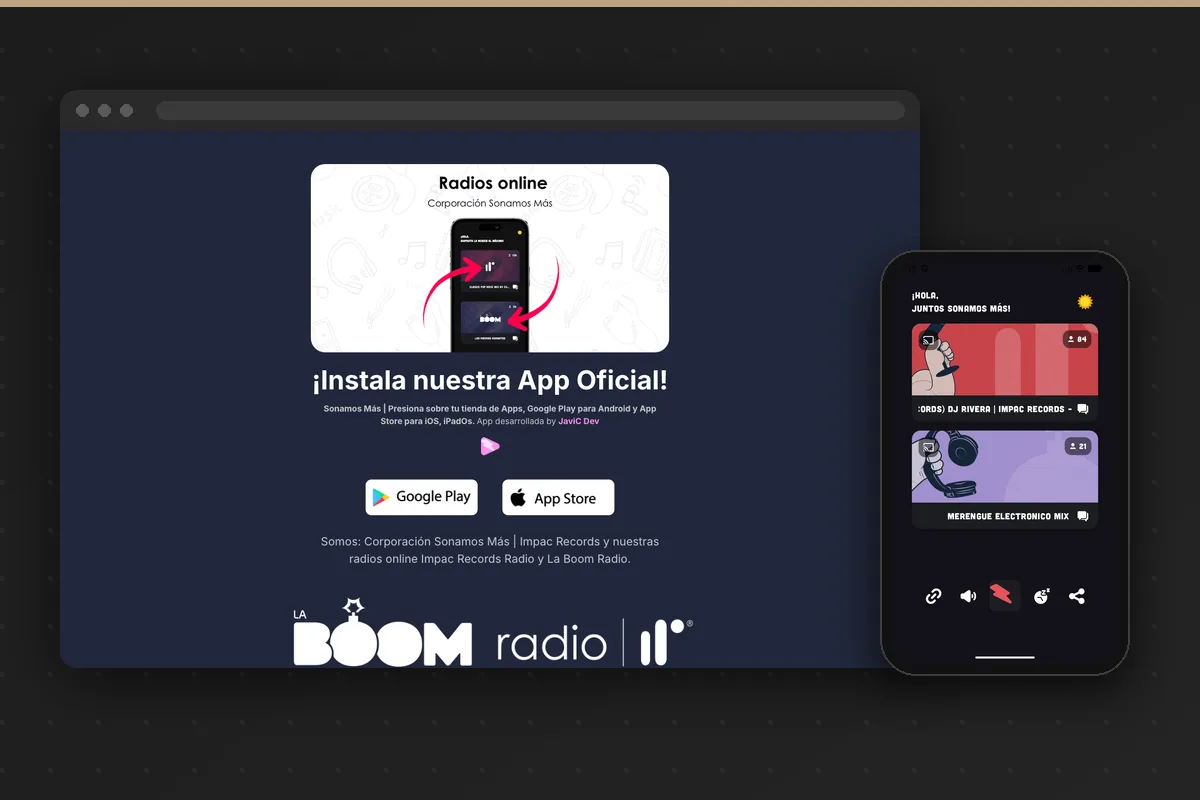Open the link icon in the phone toolbar
This screenshot has height=800, width=1200.
click(933, 596)
